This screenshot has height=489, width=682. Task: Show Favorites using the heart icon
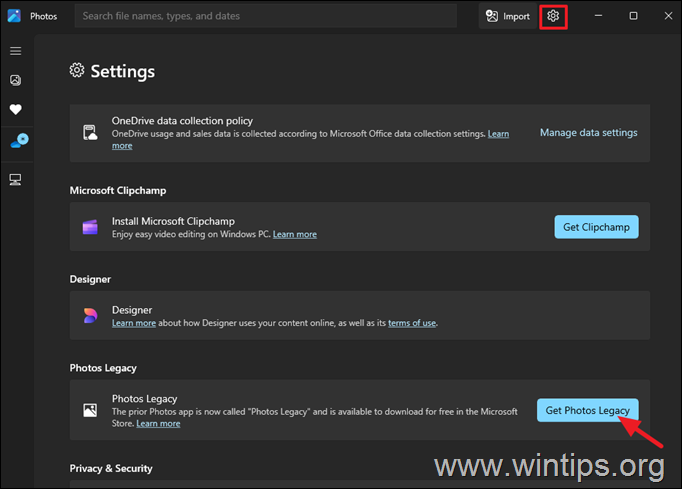tap(15, 110)
